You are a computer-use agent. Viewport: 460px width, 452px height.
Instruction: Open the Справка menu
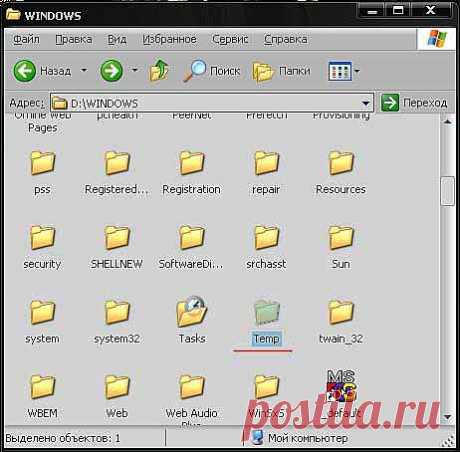[286, 39]
